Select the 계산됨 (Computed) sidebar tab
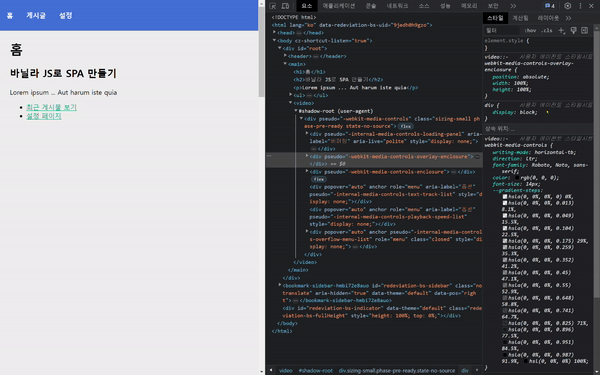This screenshot has width=600, height=375. pos(520,18)
